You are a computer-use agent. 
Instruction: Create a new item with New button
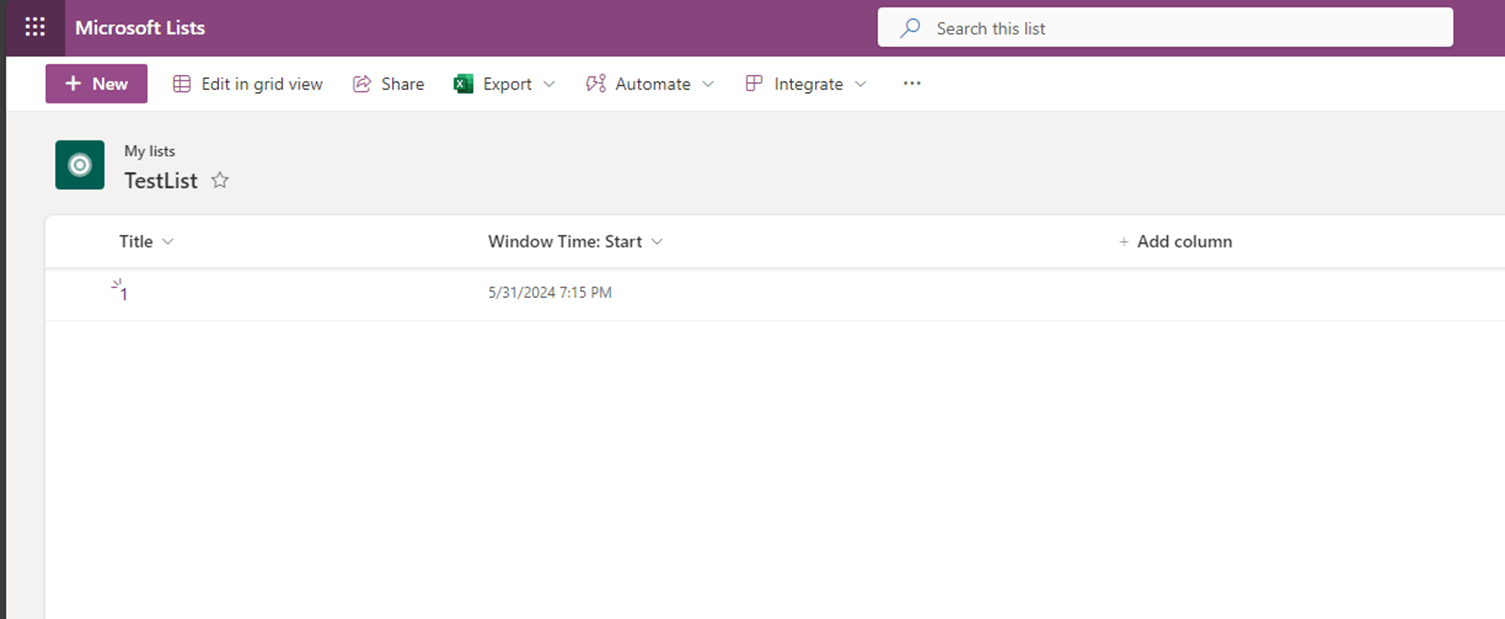point(96,84)
